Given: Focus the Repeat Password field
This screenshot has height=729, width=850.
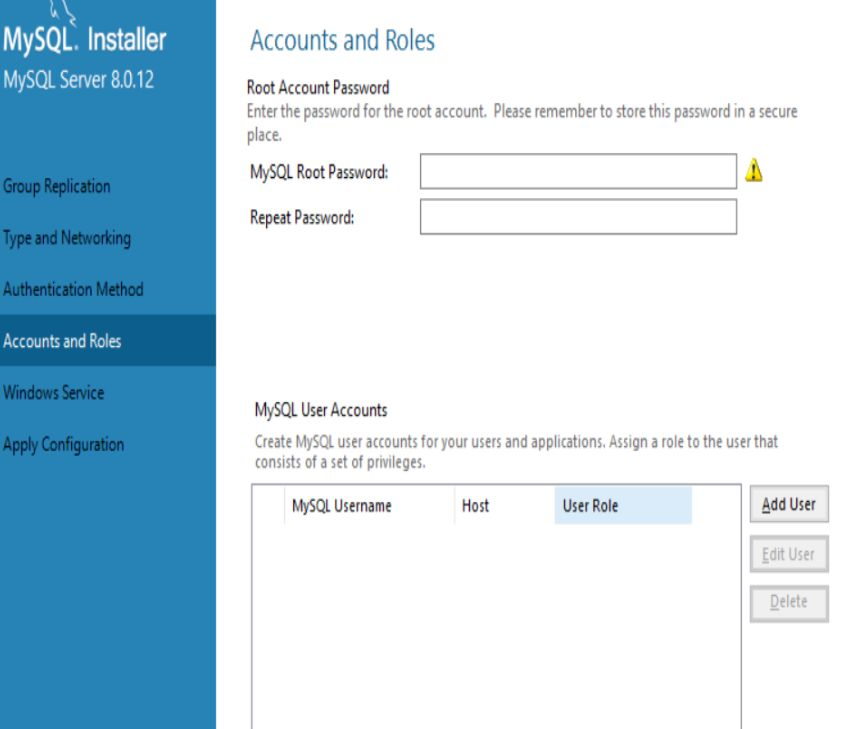Looking at the screenshot, I should [578, 217].
